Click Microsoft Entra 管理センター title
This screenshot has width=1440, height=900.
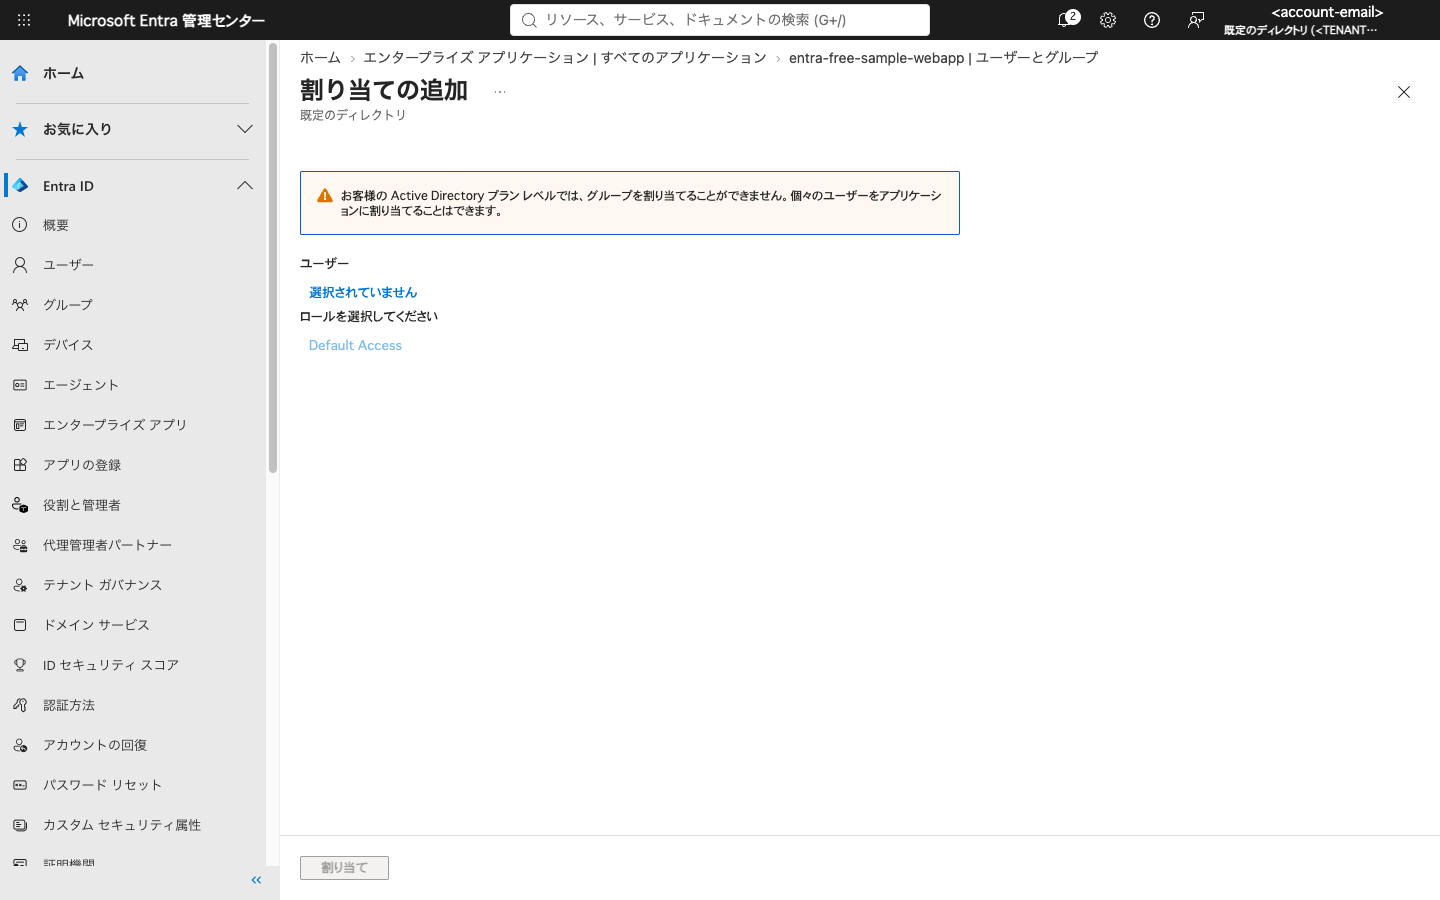point(166,20)
